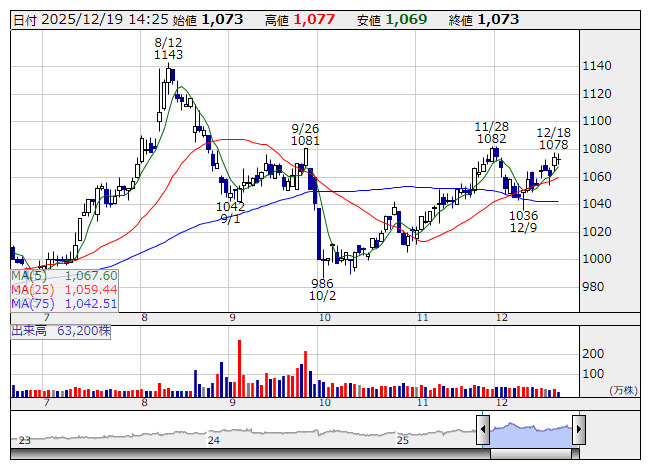Click the left range slider handle arrow

click(483, 429)
